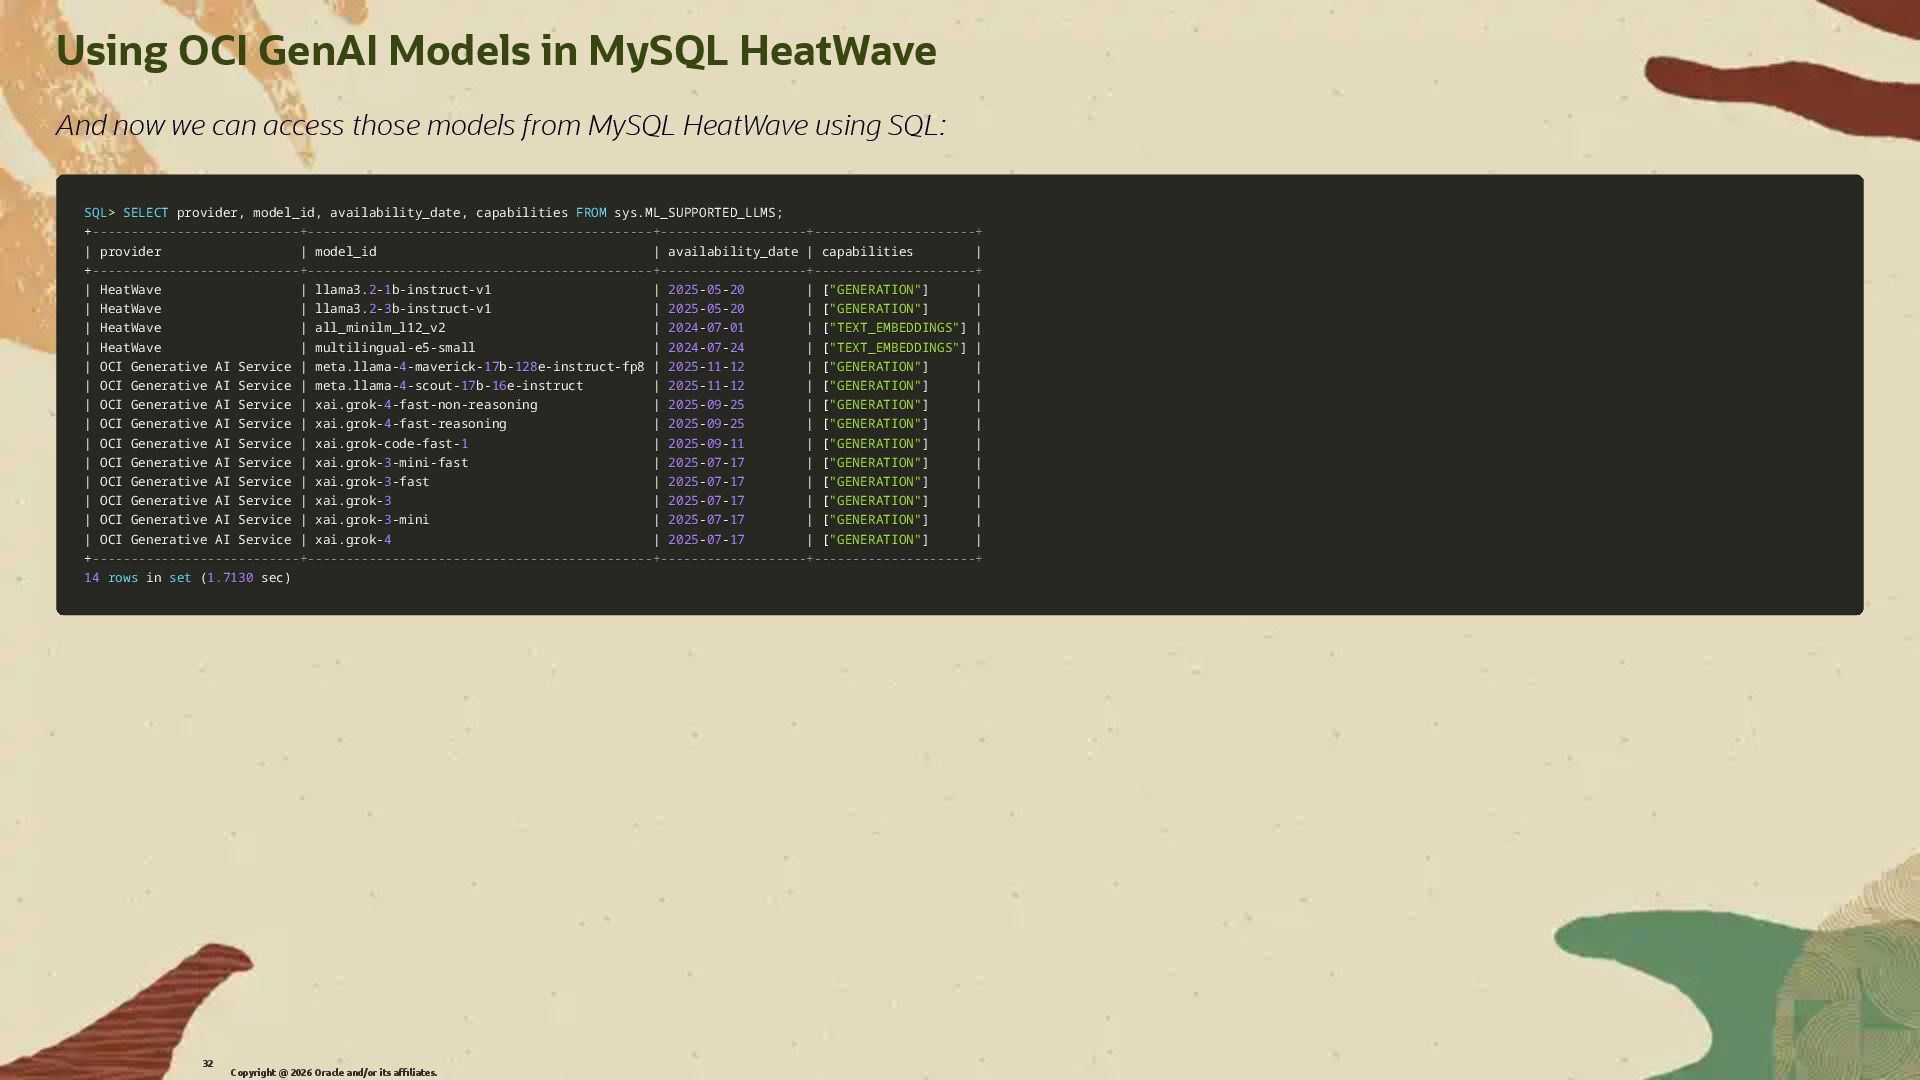Click the all_minilm_l12_v2 model entry
Screen dimensions: 1920x1080
tap(380, 328)
